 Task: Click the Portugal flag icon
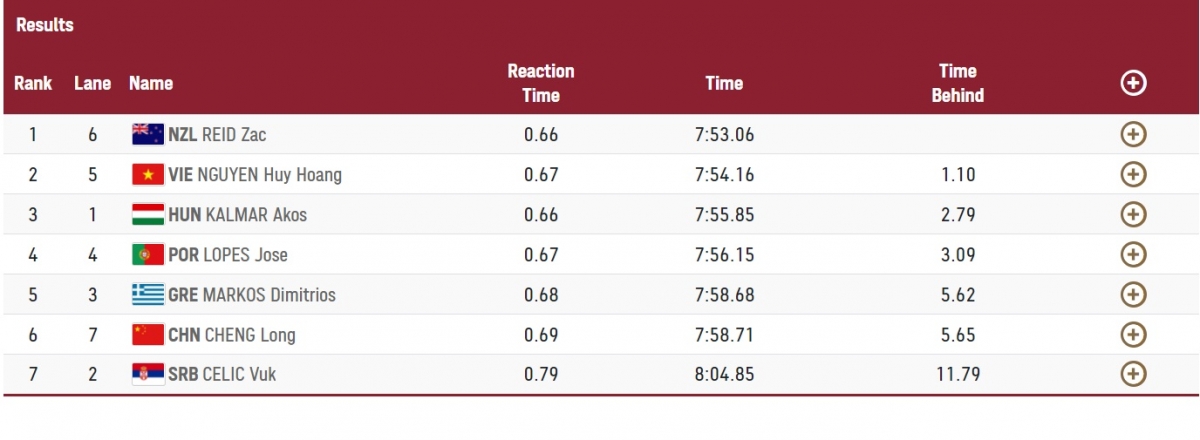point(148,255)
